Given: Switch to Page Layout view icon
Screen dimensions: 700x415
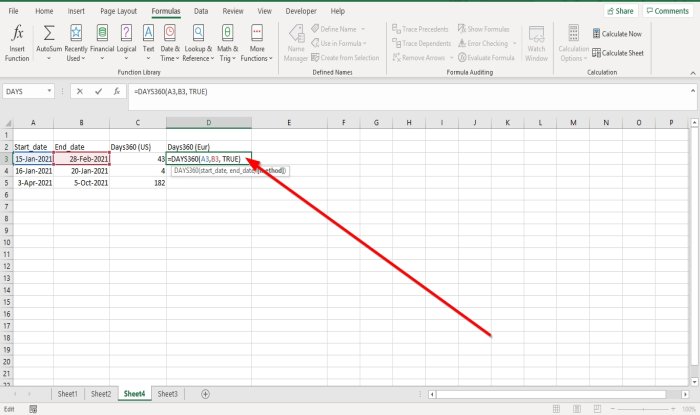Looking at the screenshot, I should pos(577,409).
